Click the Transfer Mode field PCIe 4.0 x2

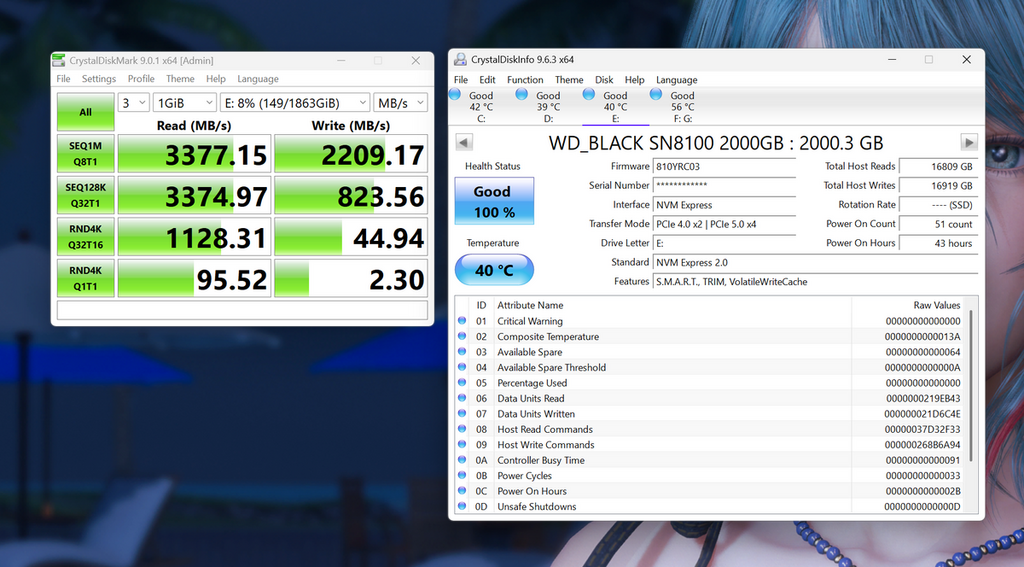pyautogui.click(x=724, y=224)
